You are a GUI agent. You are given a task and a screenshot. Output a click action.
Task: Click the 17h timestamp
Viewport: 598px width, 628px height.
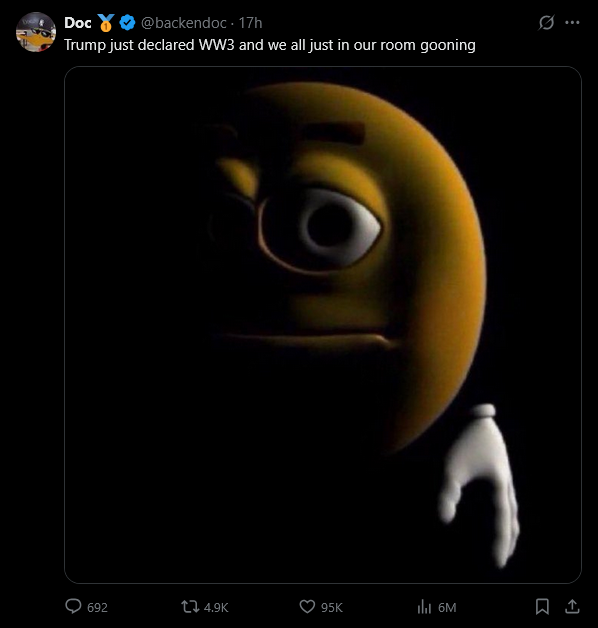click(x=250, y=23)
